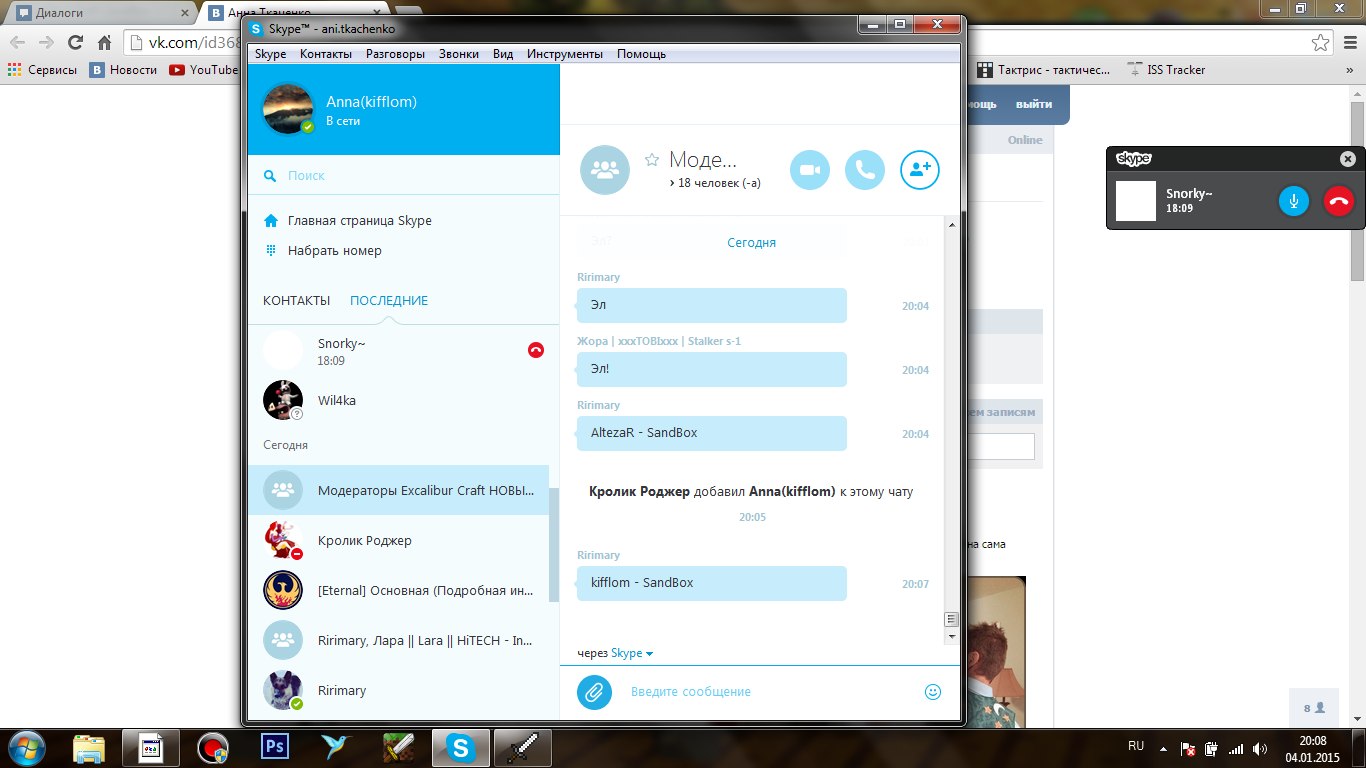Open Anna(kifflom) profile avatar

288,108
